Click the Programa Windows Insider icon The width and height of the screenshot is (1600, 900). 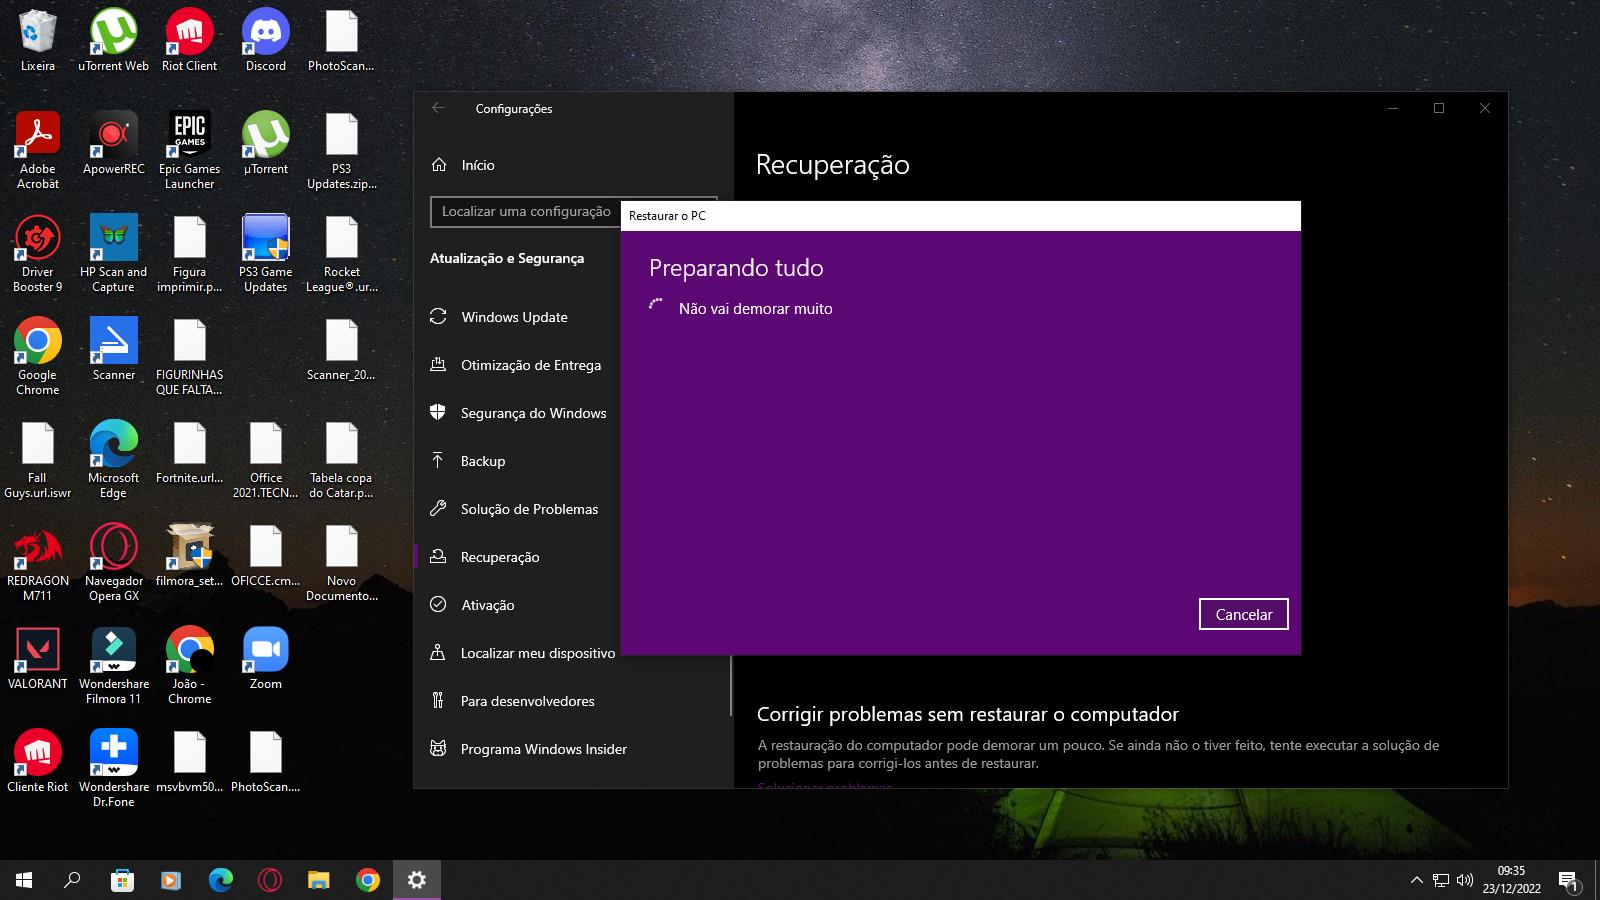[x=438, y=749]
